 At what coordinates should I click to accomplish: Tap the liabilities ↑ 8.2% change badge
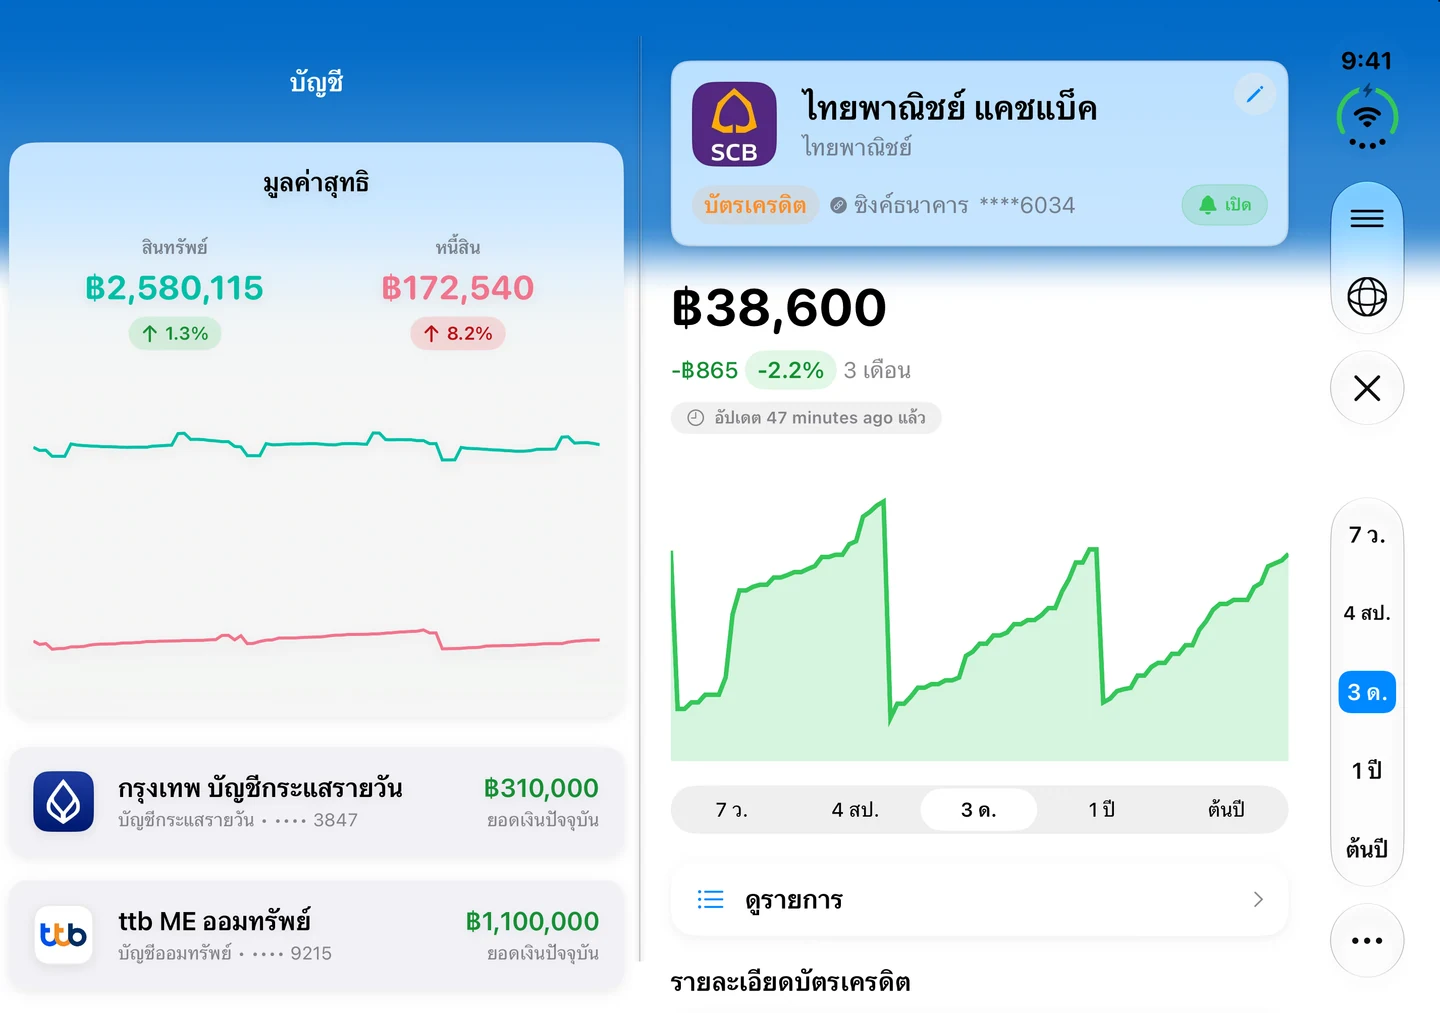click(458, 334)
